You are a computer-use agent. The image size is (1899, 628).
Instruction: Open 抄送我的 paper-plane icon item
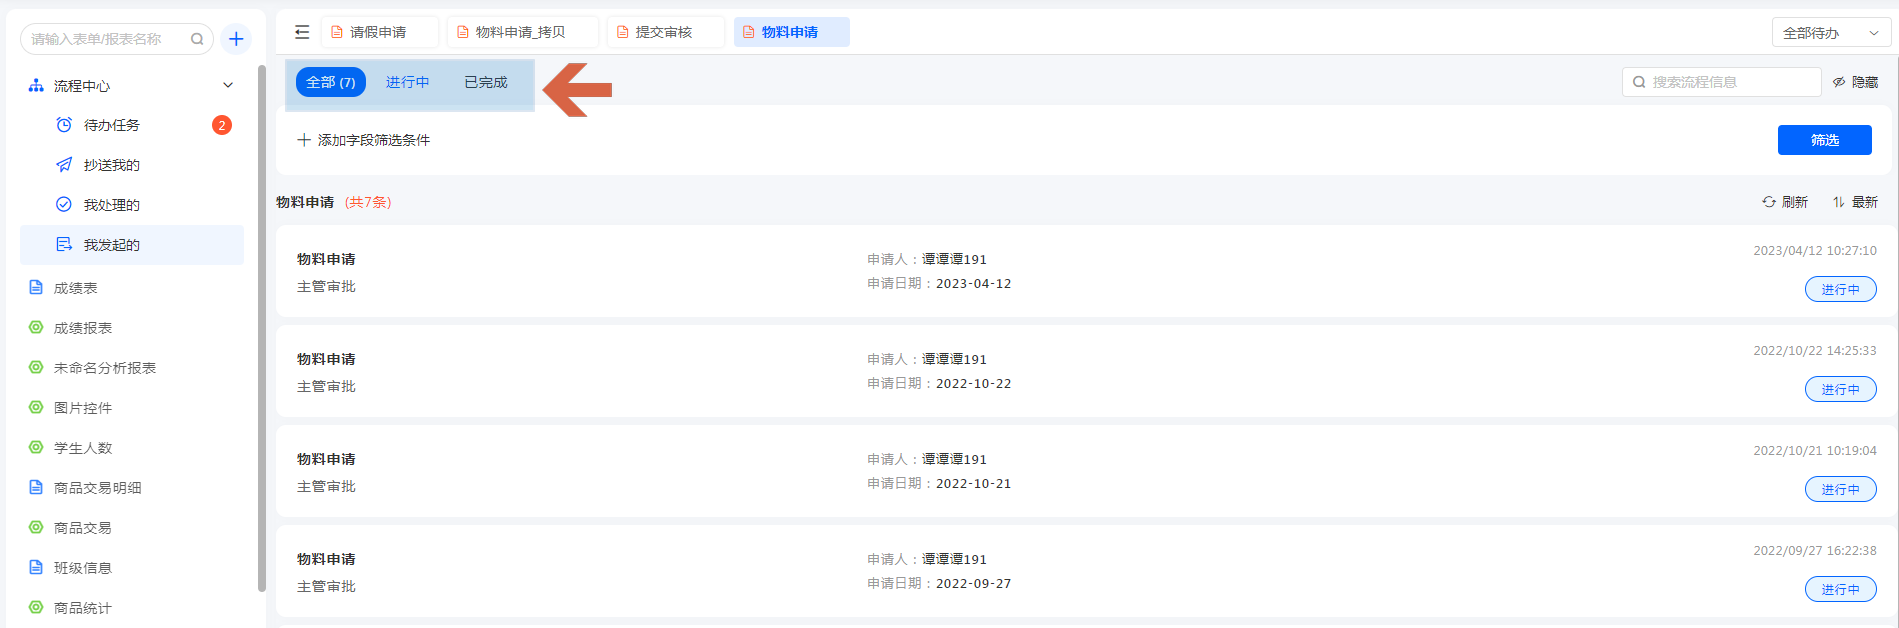64,165
